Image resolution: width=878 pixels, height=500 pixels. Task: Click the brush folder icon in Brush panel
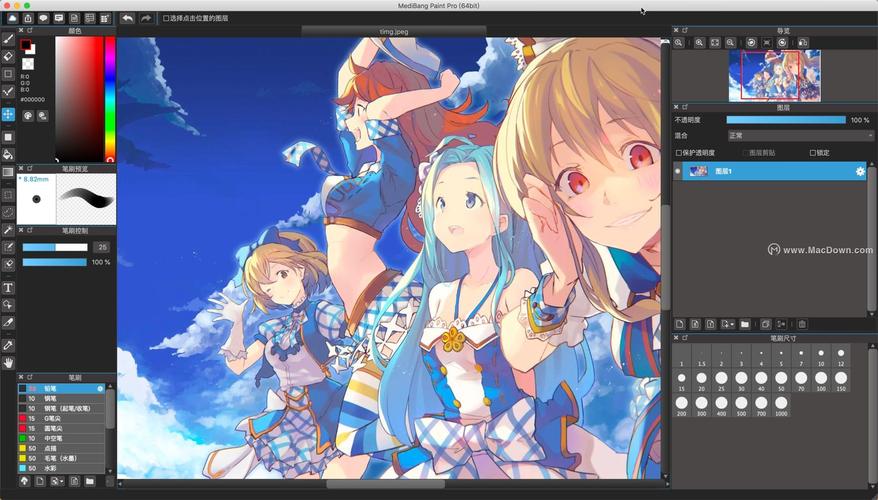point(90,482)
